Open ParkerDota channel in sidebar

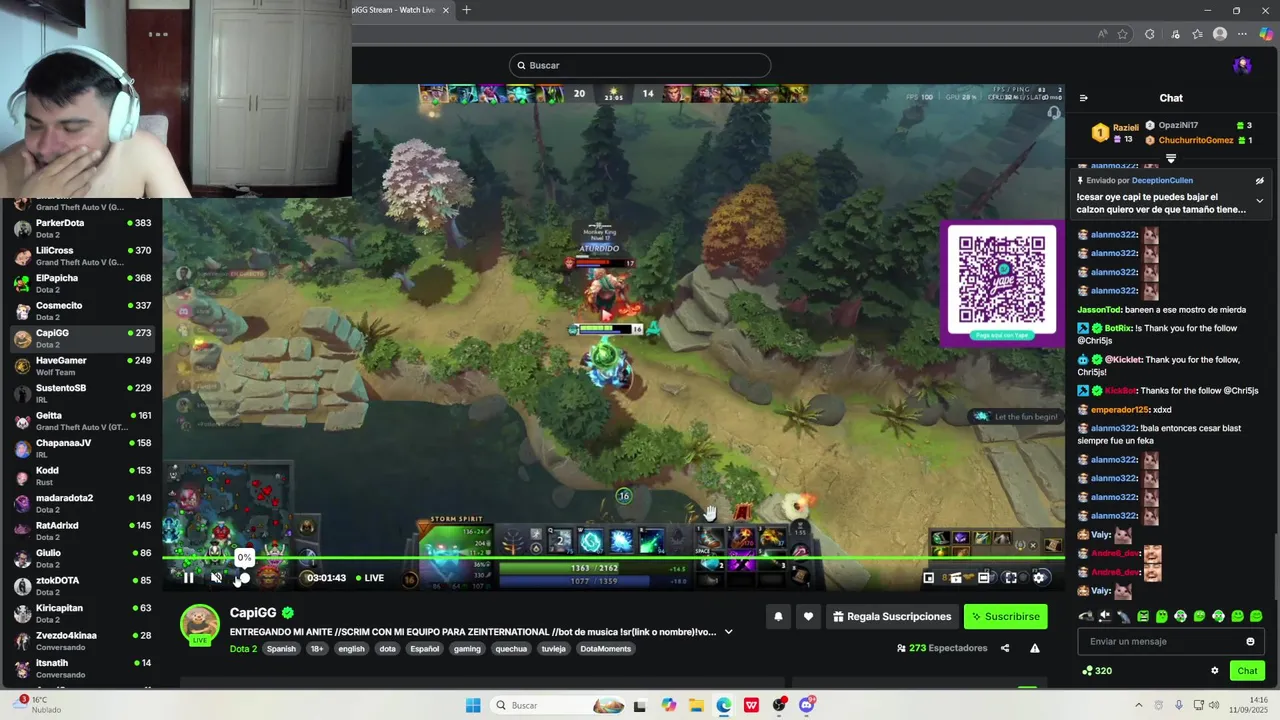coord(81,228)
